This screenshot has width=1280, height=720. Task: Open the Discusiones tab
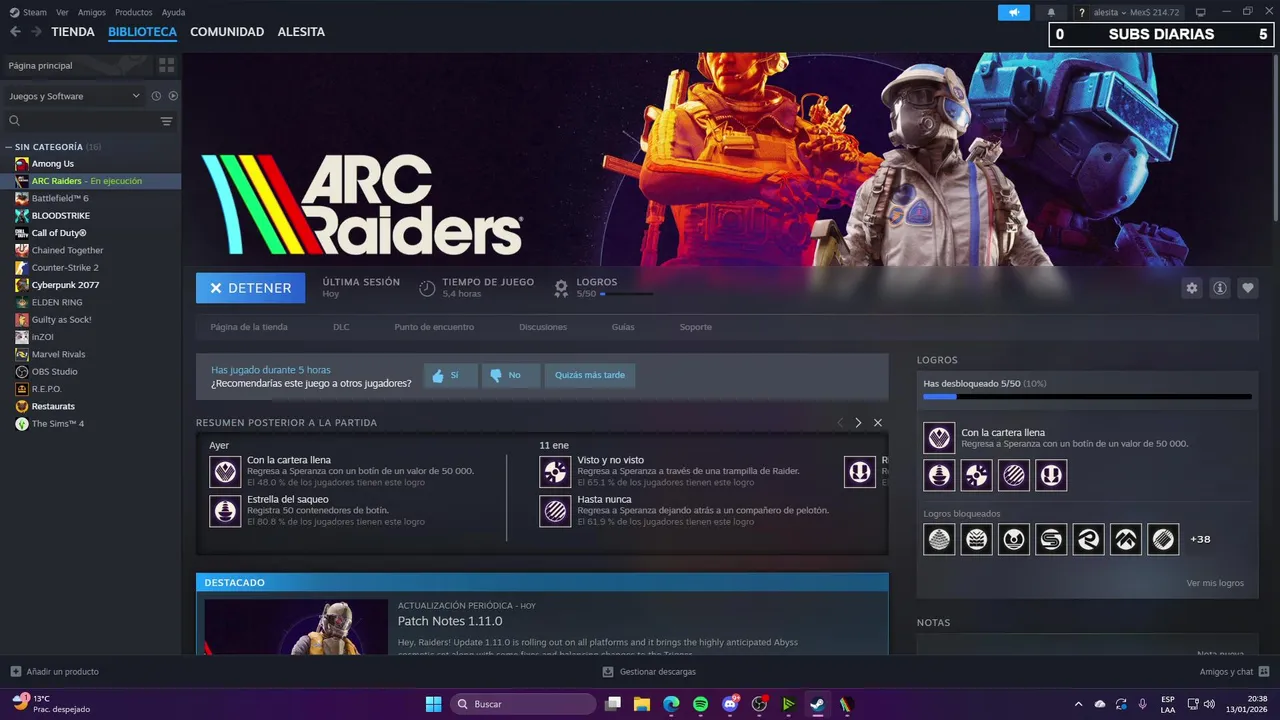543,327
